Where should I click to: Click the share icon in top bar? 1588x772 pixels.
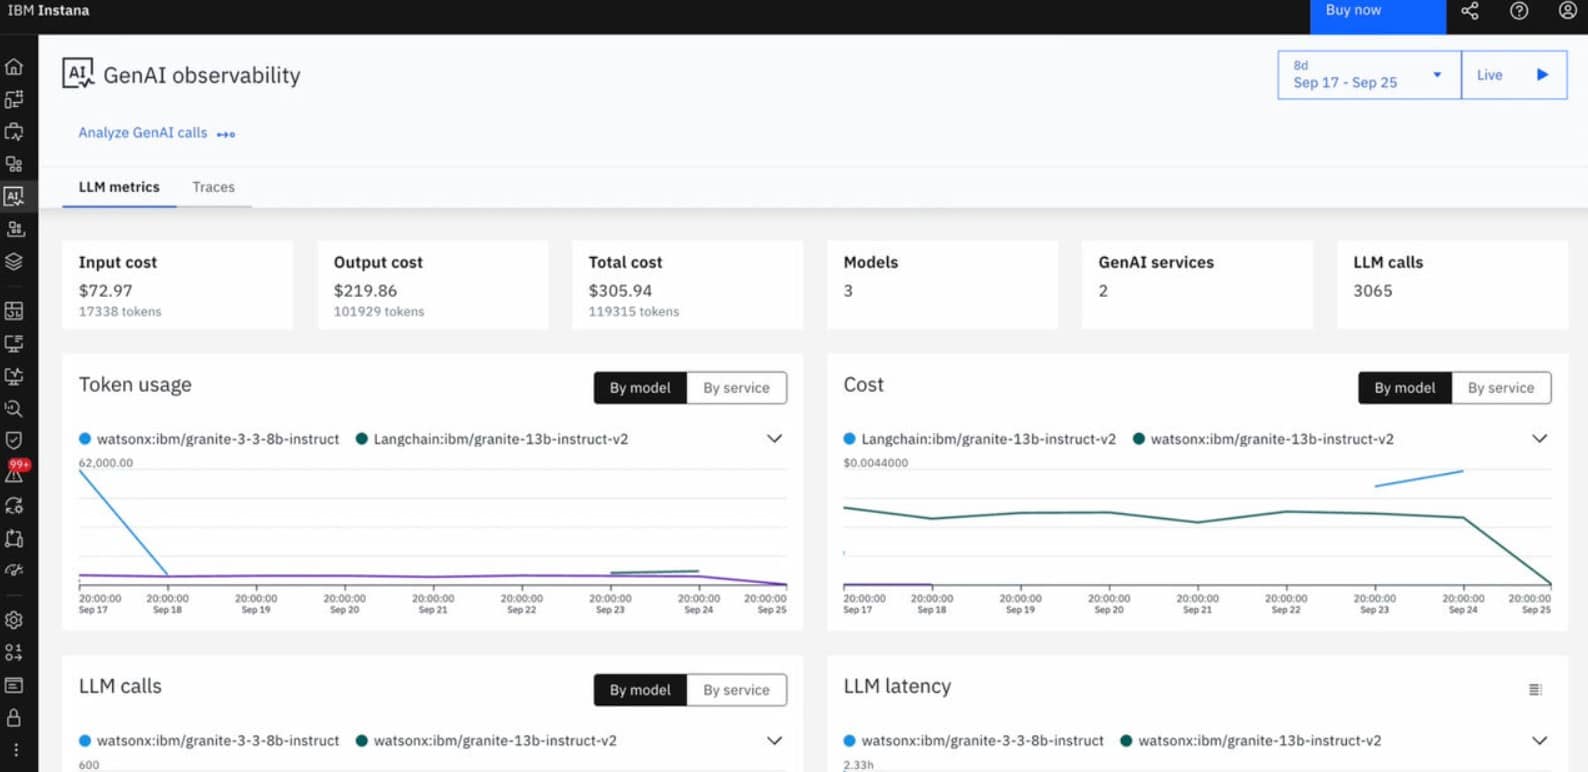pyautogui.click(x=1469, y=11)
